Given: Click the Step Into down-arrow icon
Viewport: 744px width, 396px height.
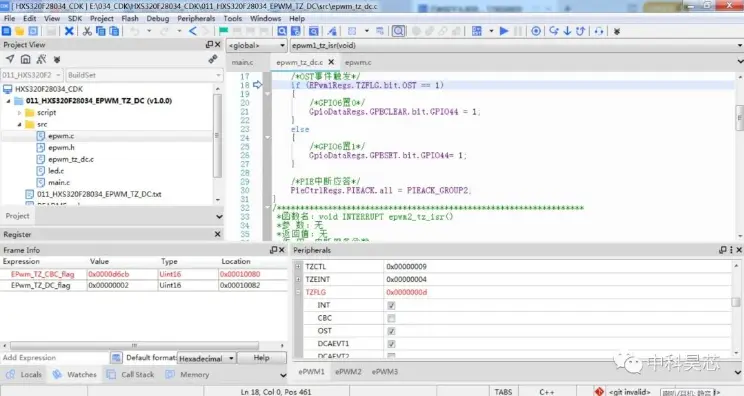Looking at the screenshot, I should tap(567, 31).
